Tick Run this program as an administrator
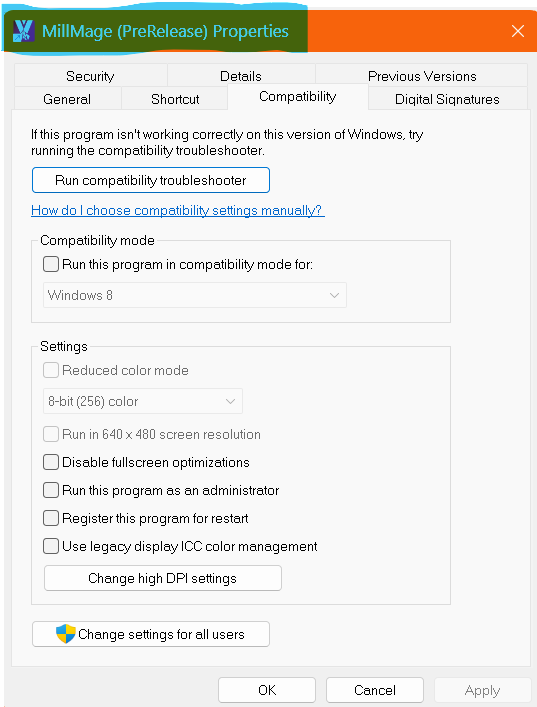The width and height of the screenshot is (537, 707). click(51, 490)
